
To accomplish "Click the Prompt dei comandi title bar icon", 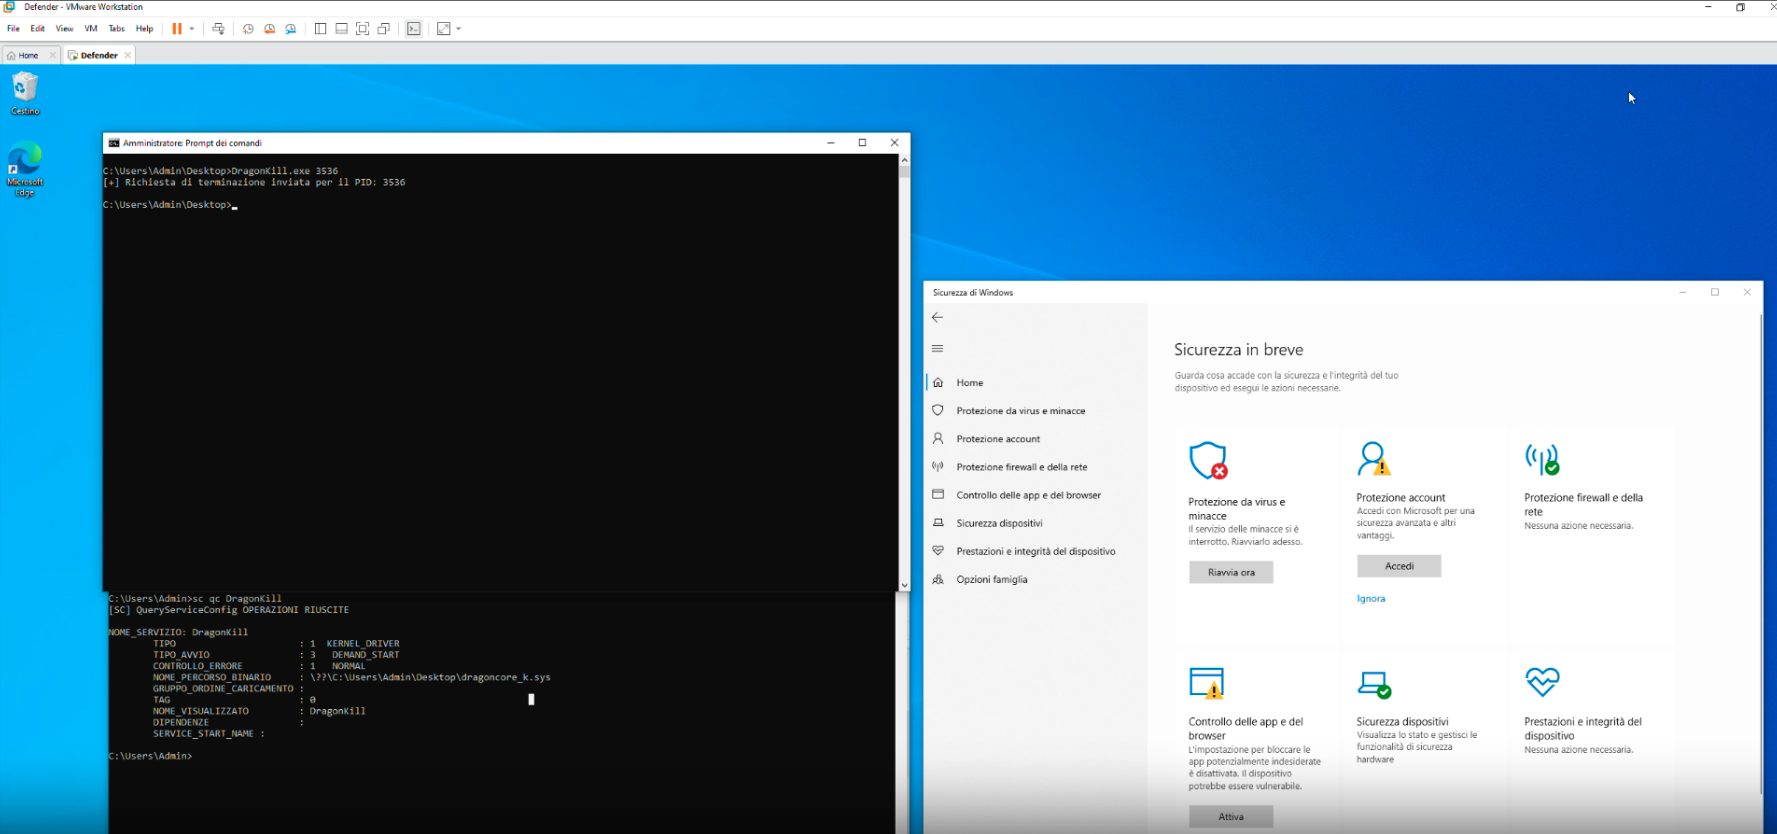I will (x=114, y=143).
